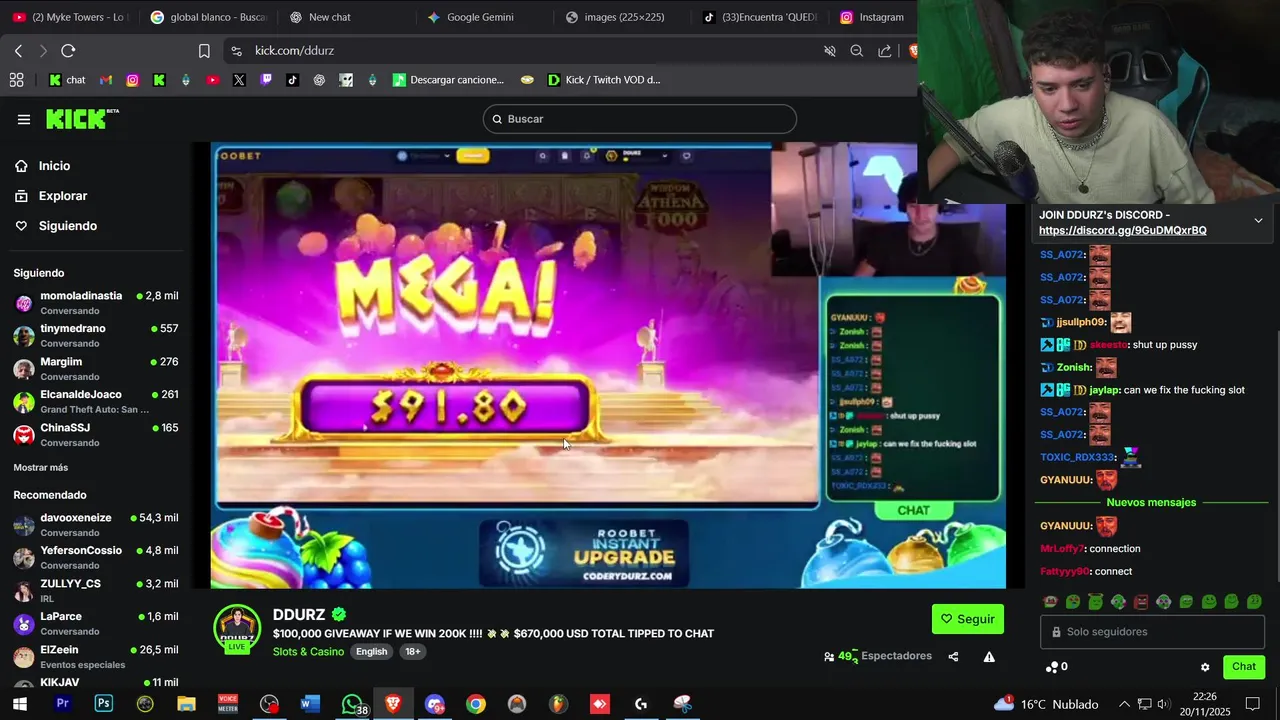Open the Slots & Casino category link
This screenshot has width=1280, height=720.
(x=308, y=652)
